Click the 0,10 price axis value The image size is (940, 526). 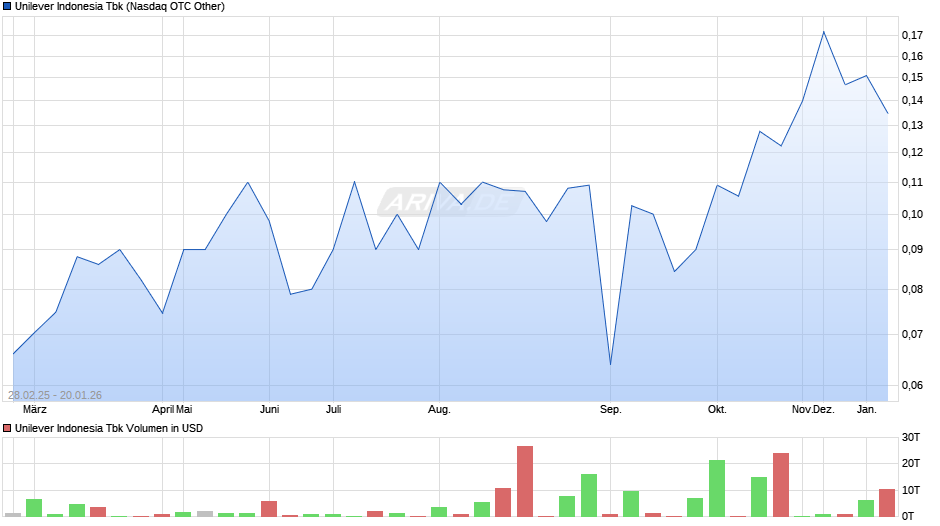point(912,214)
